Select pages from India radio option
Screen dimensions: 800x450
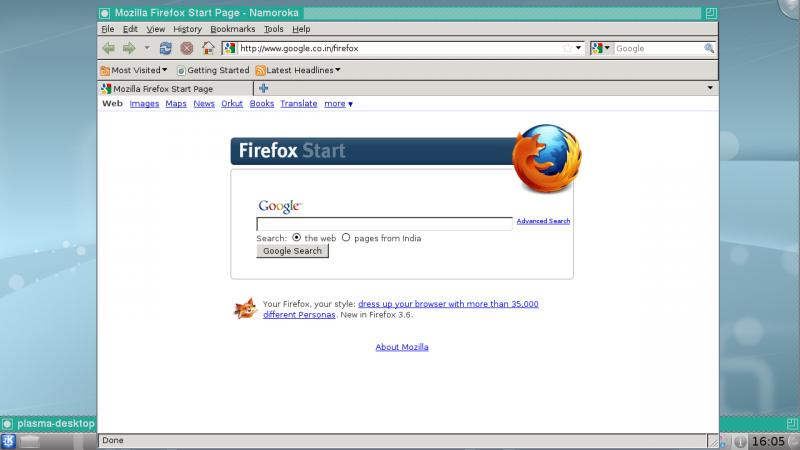(x=346, y=238)
